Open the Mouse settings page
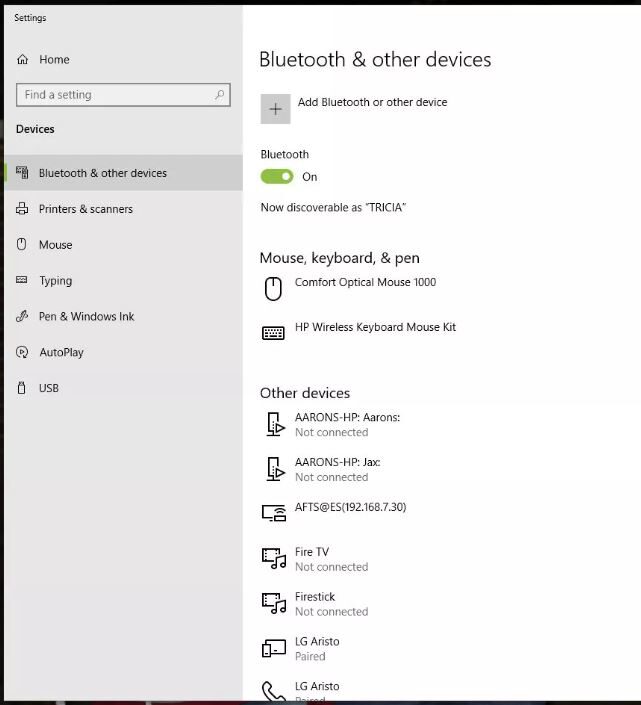This screenshot has width=641, height=705. [x=55, y=245]
